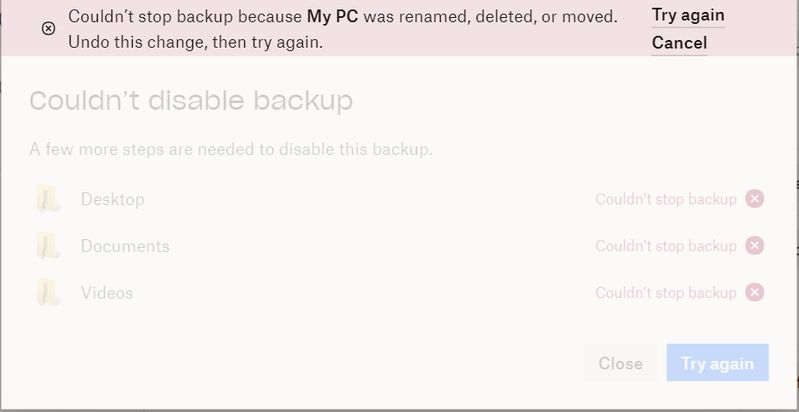Click the bold "My PC" text in banner

pyautogui.click(x=332, y=17)
